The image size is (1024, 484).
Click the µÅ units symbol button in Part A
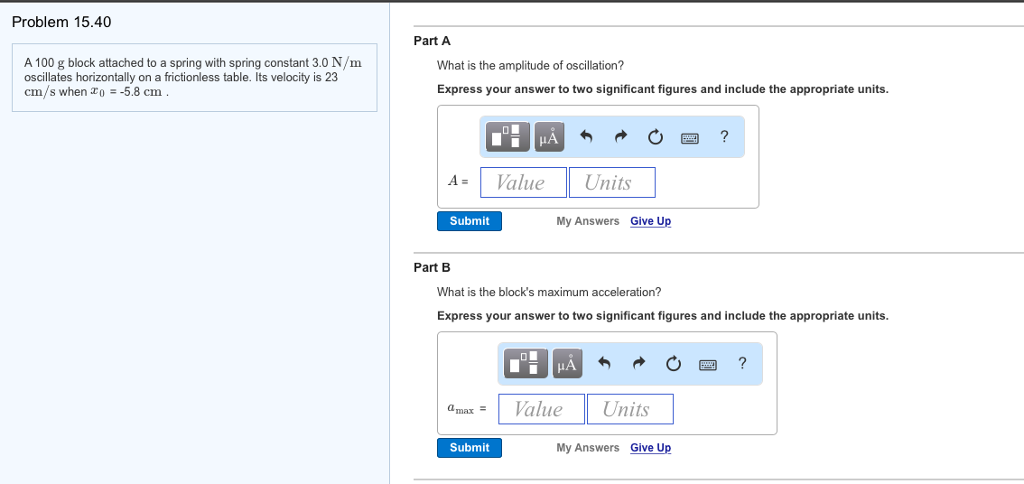pos(549,137)
